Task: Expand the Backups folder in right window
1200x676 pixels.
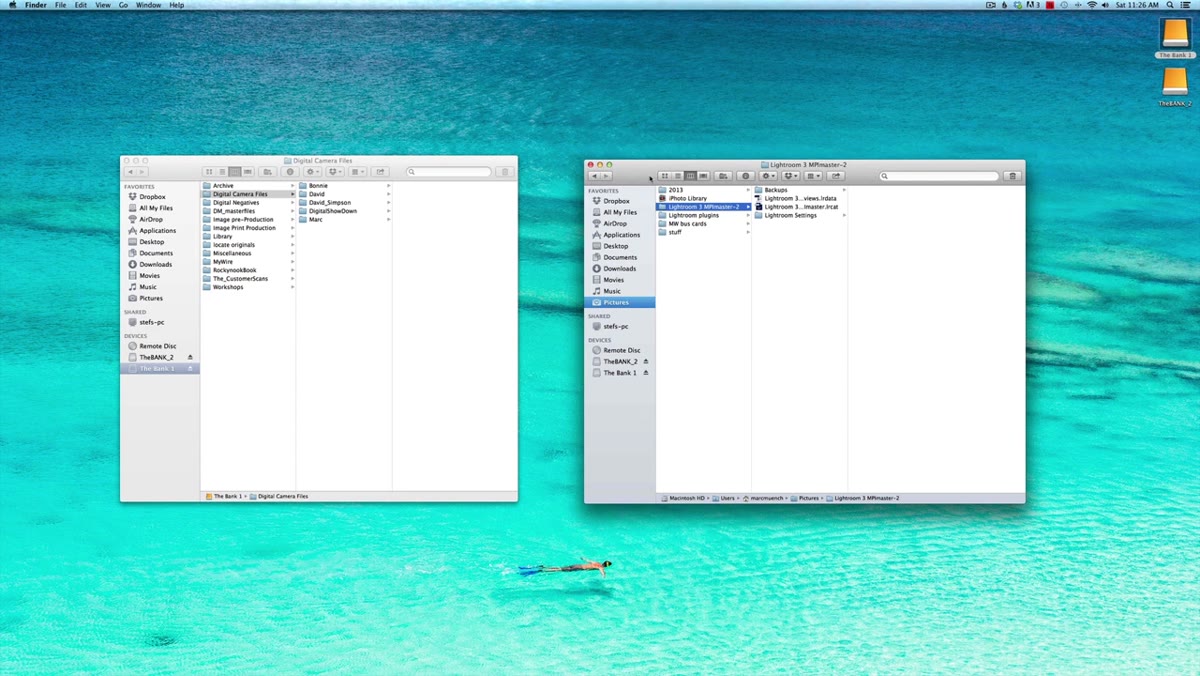Action: click(844, 190)
